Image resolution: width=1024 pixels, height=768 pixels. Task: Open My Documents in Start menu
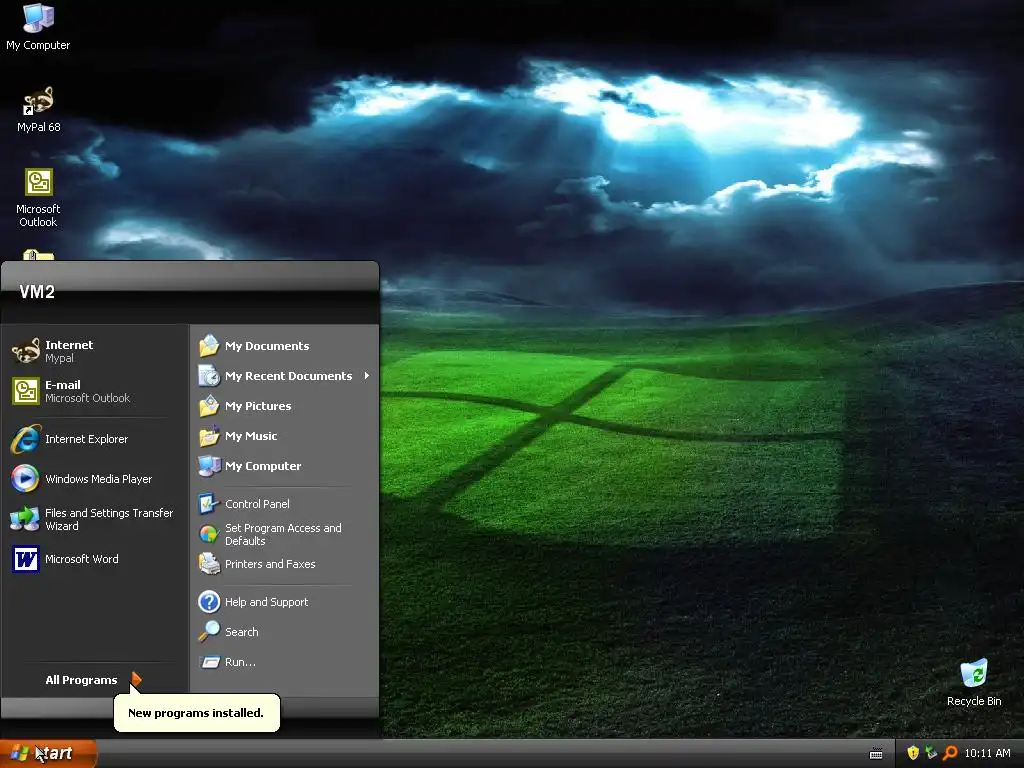[283, 345]
